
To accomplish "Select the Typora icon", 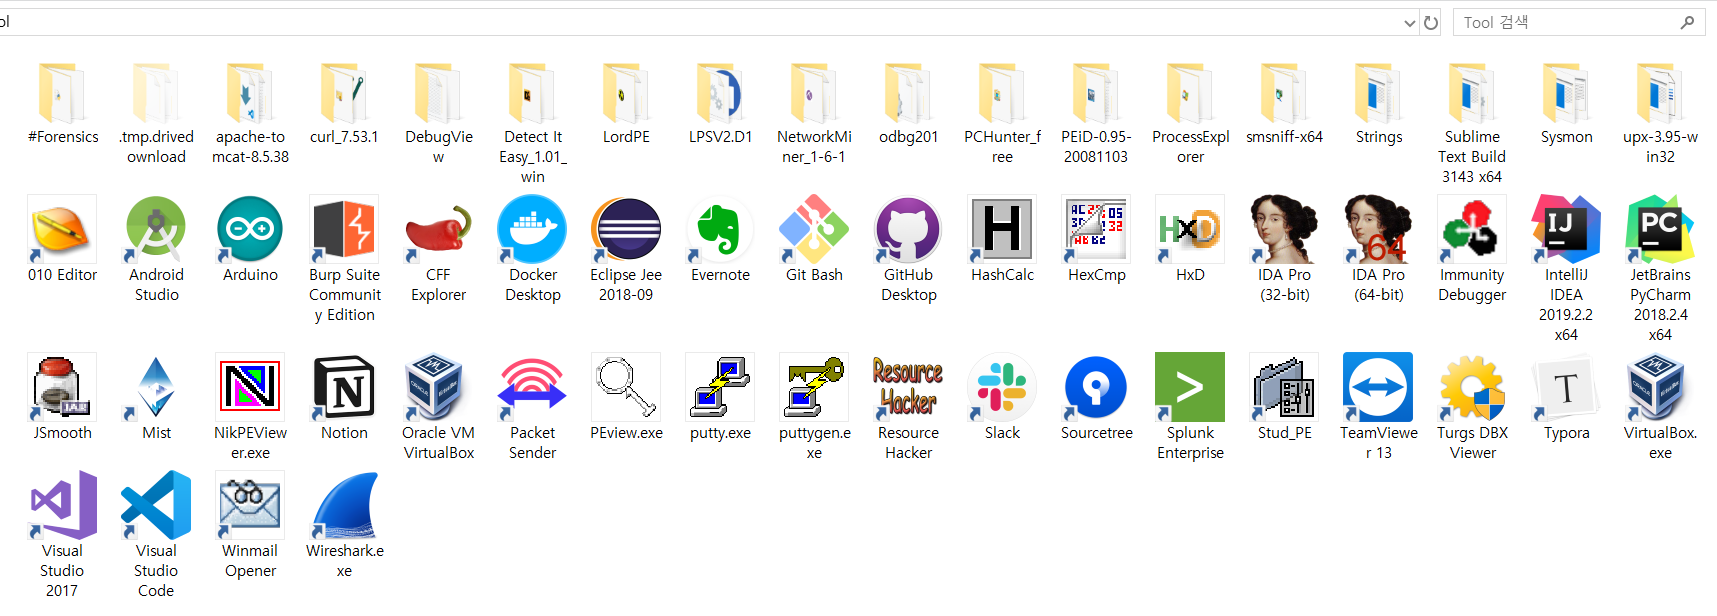I will (1566, 387).
